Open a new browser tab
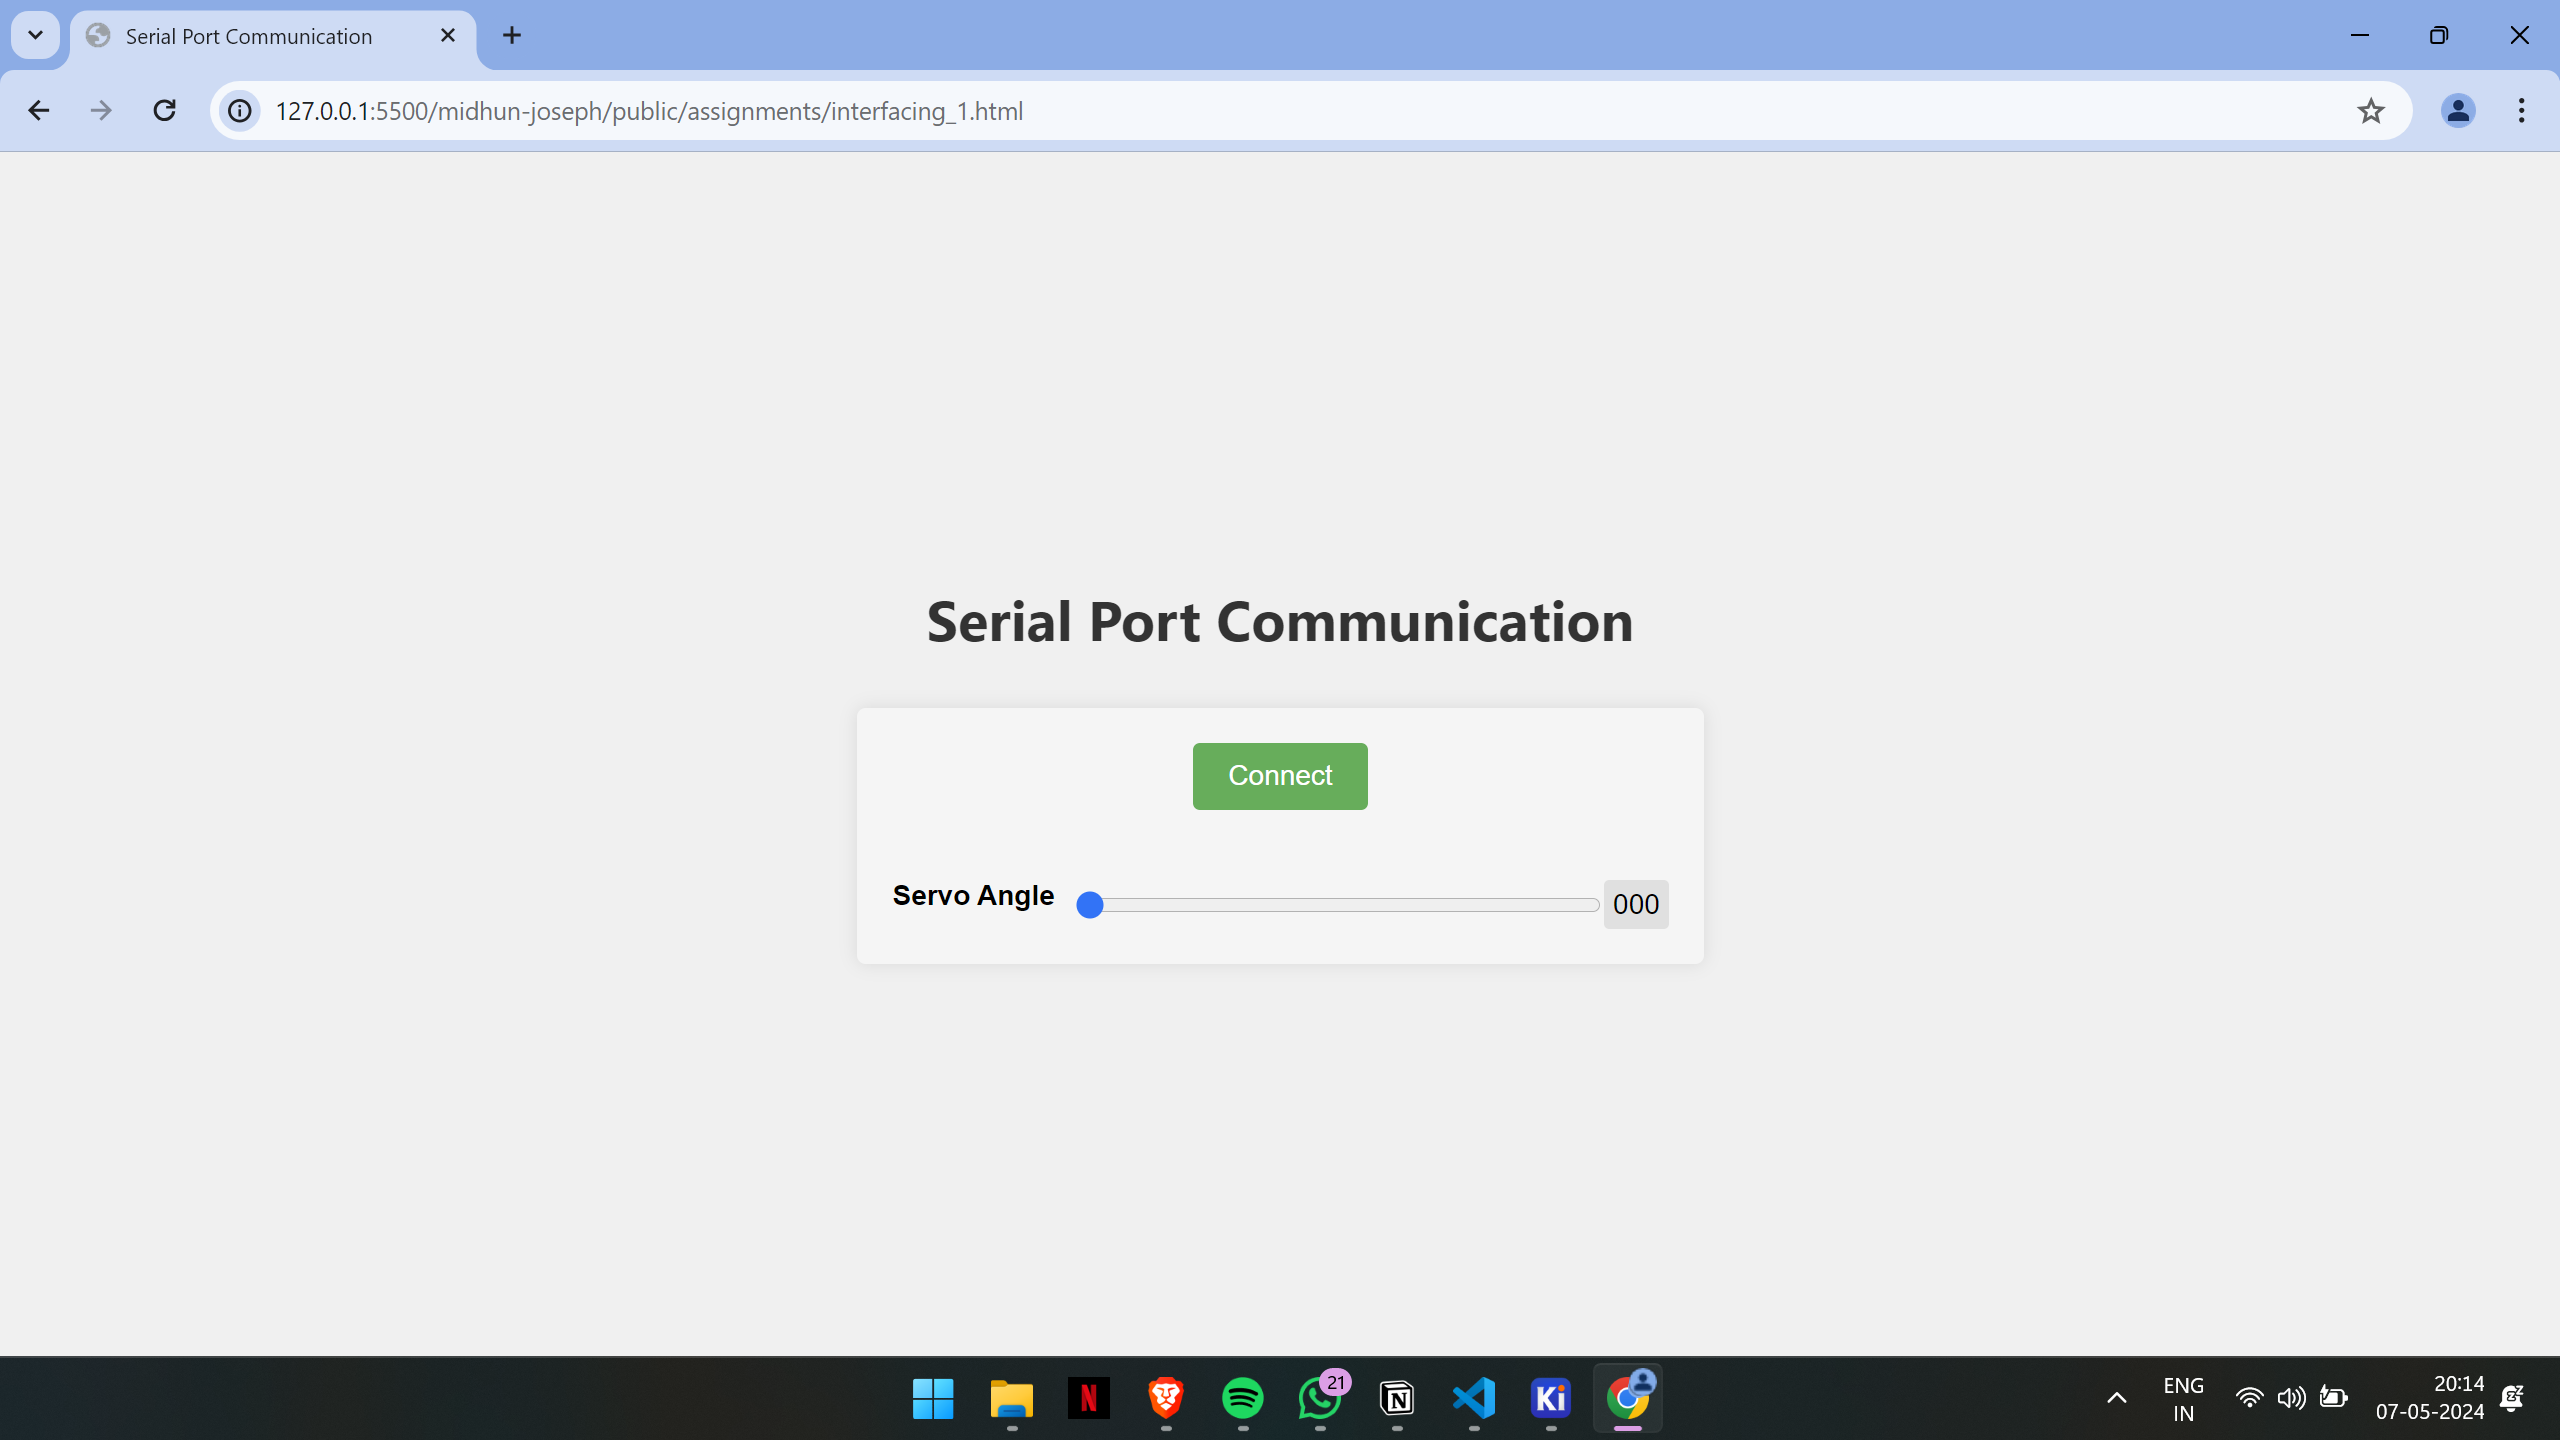Image resolution: width=2560 pixels, height=1440 pixels. tap(512, 36)
